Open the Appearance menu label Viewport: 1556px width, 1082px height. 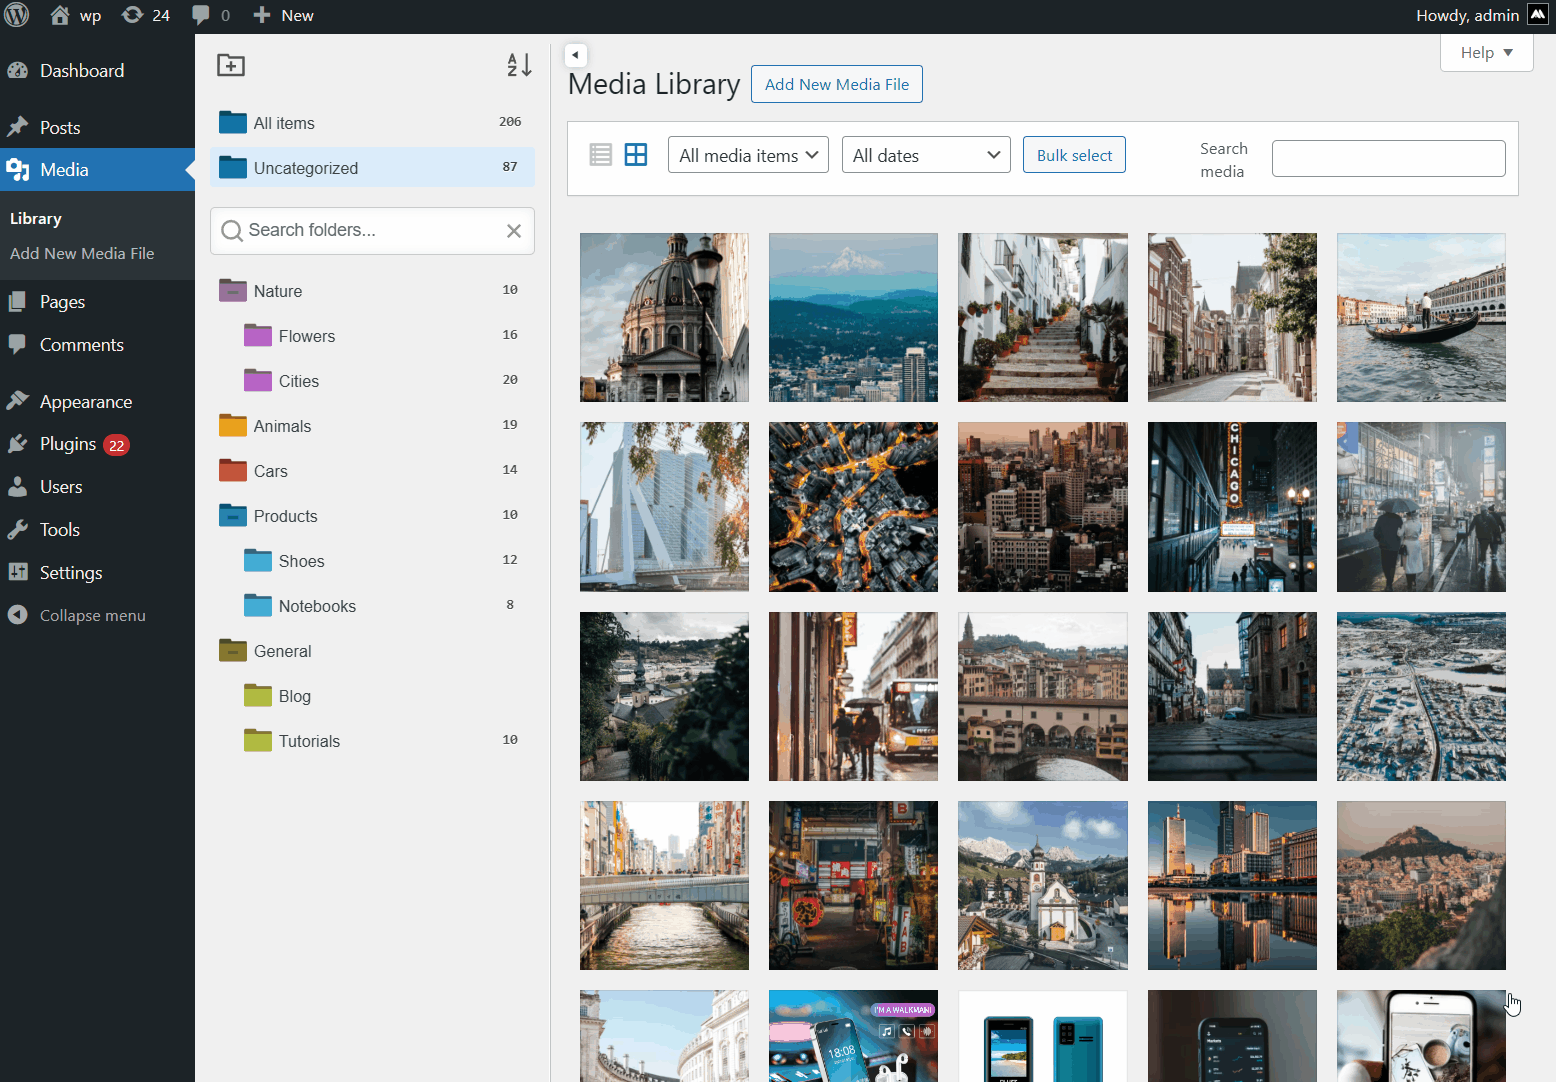pos(86,402)
